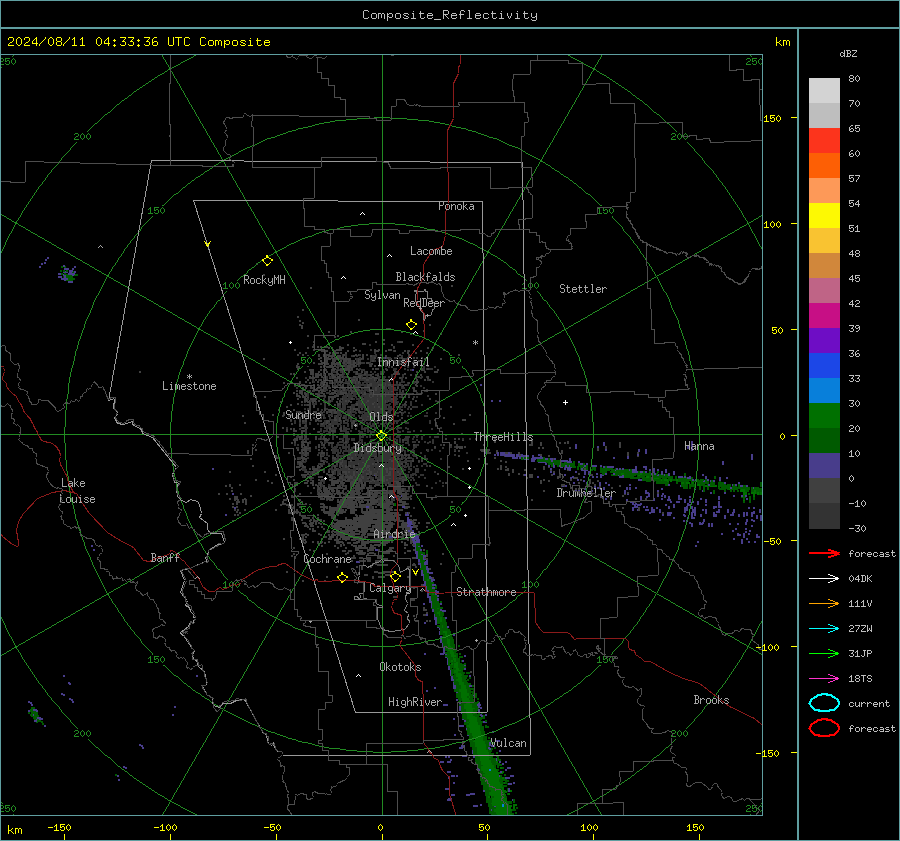
Task: Click the Banff town label
Action: point(165,557)
